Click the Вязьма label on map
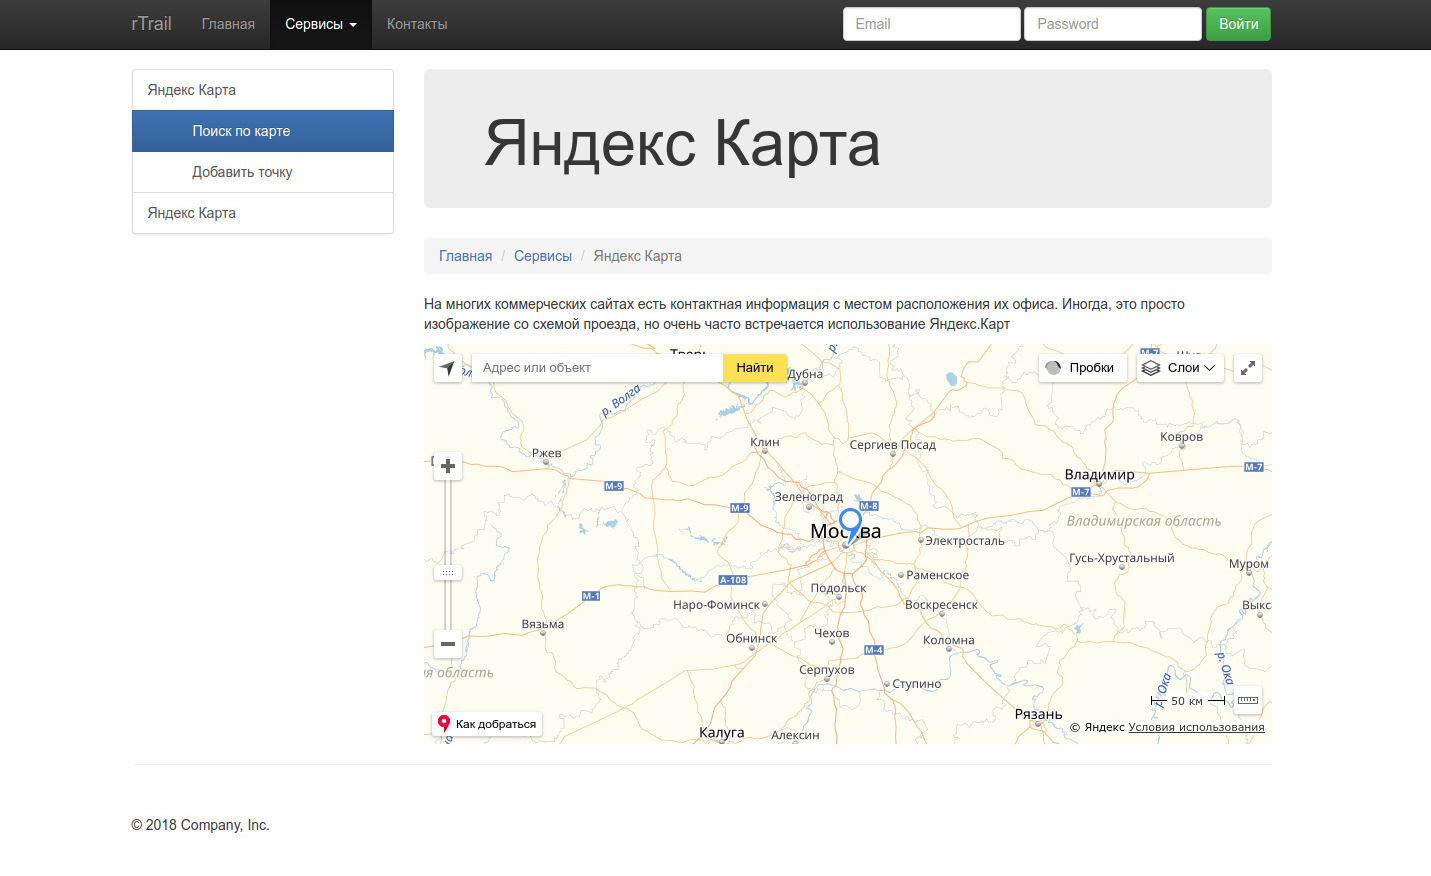The image size is (1431, 876). pos(543,624)
